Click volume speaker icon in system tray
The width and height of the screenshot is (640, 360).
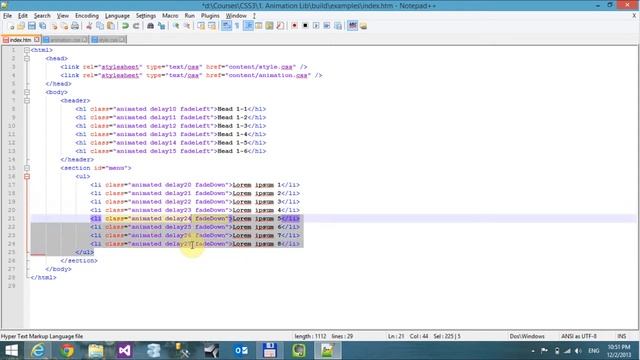(x=578, y=351)
